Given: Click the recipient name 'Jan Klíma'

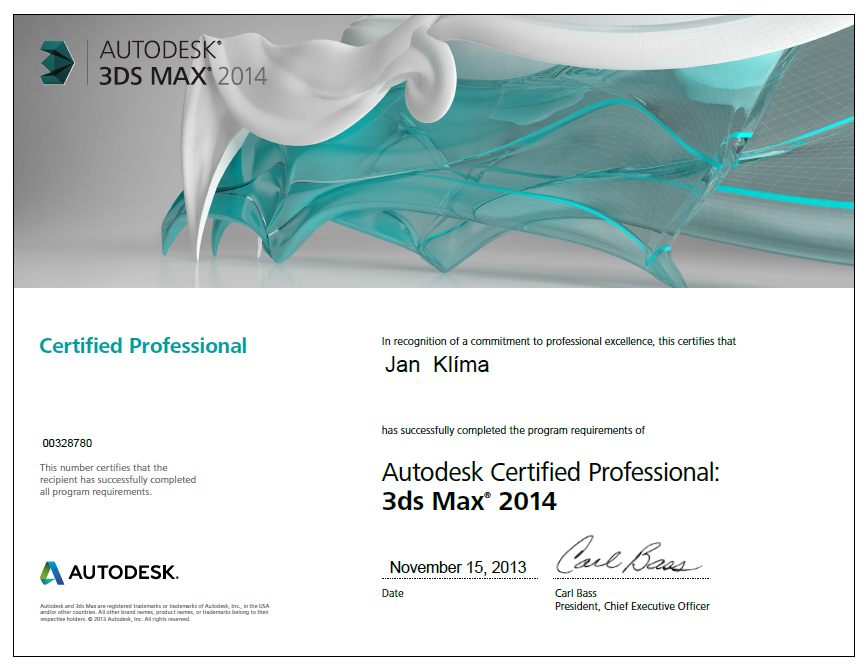Looking at the screenshot, I should (437, 364).
